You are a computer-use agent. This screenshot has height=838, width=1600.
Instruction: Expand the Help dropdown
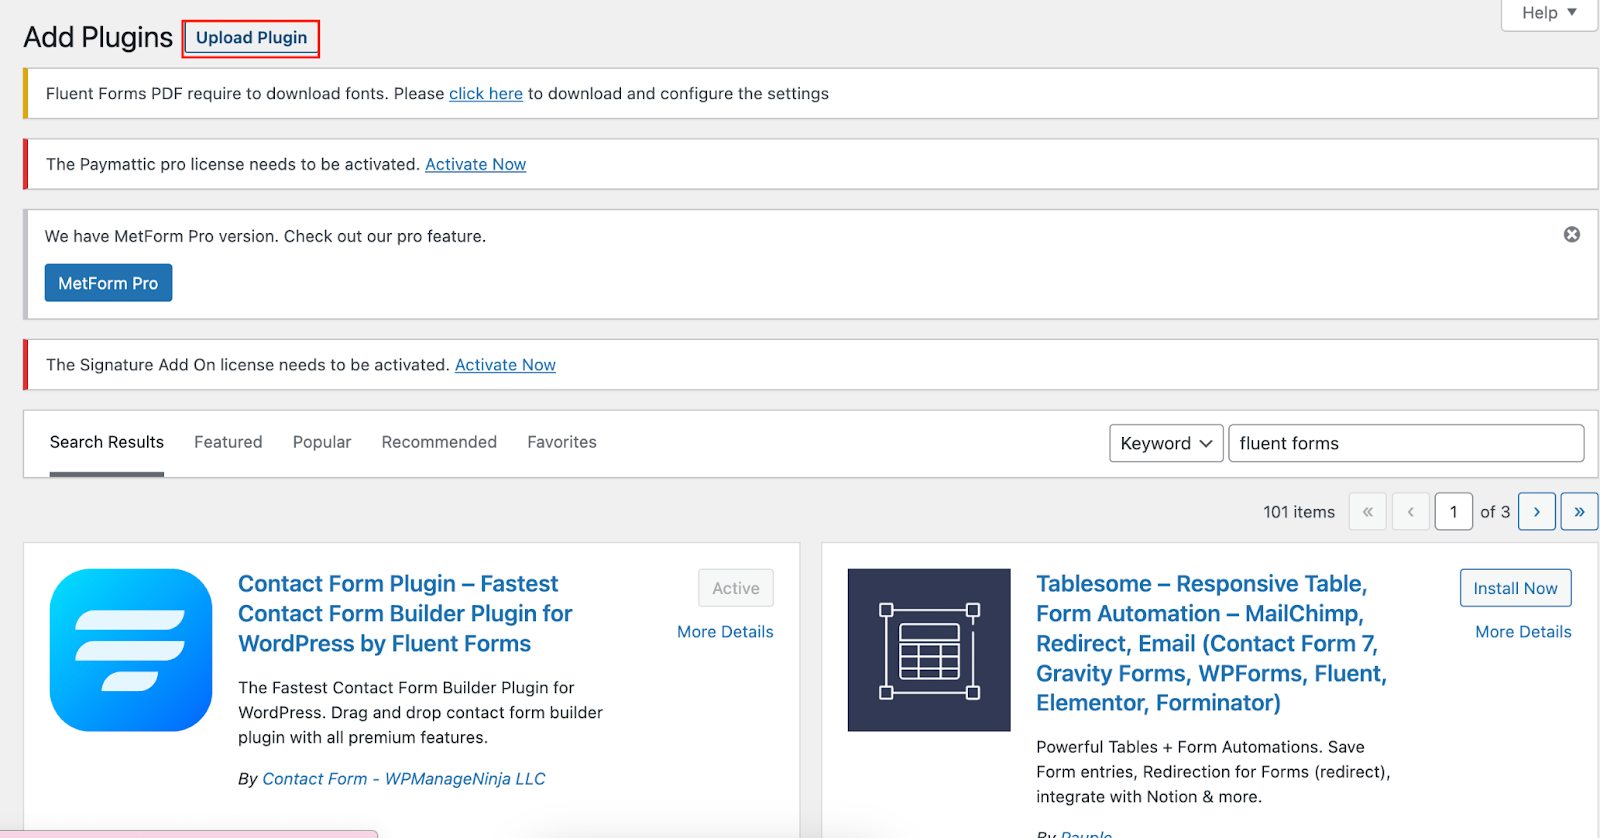coord(1549,13)
